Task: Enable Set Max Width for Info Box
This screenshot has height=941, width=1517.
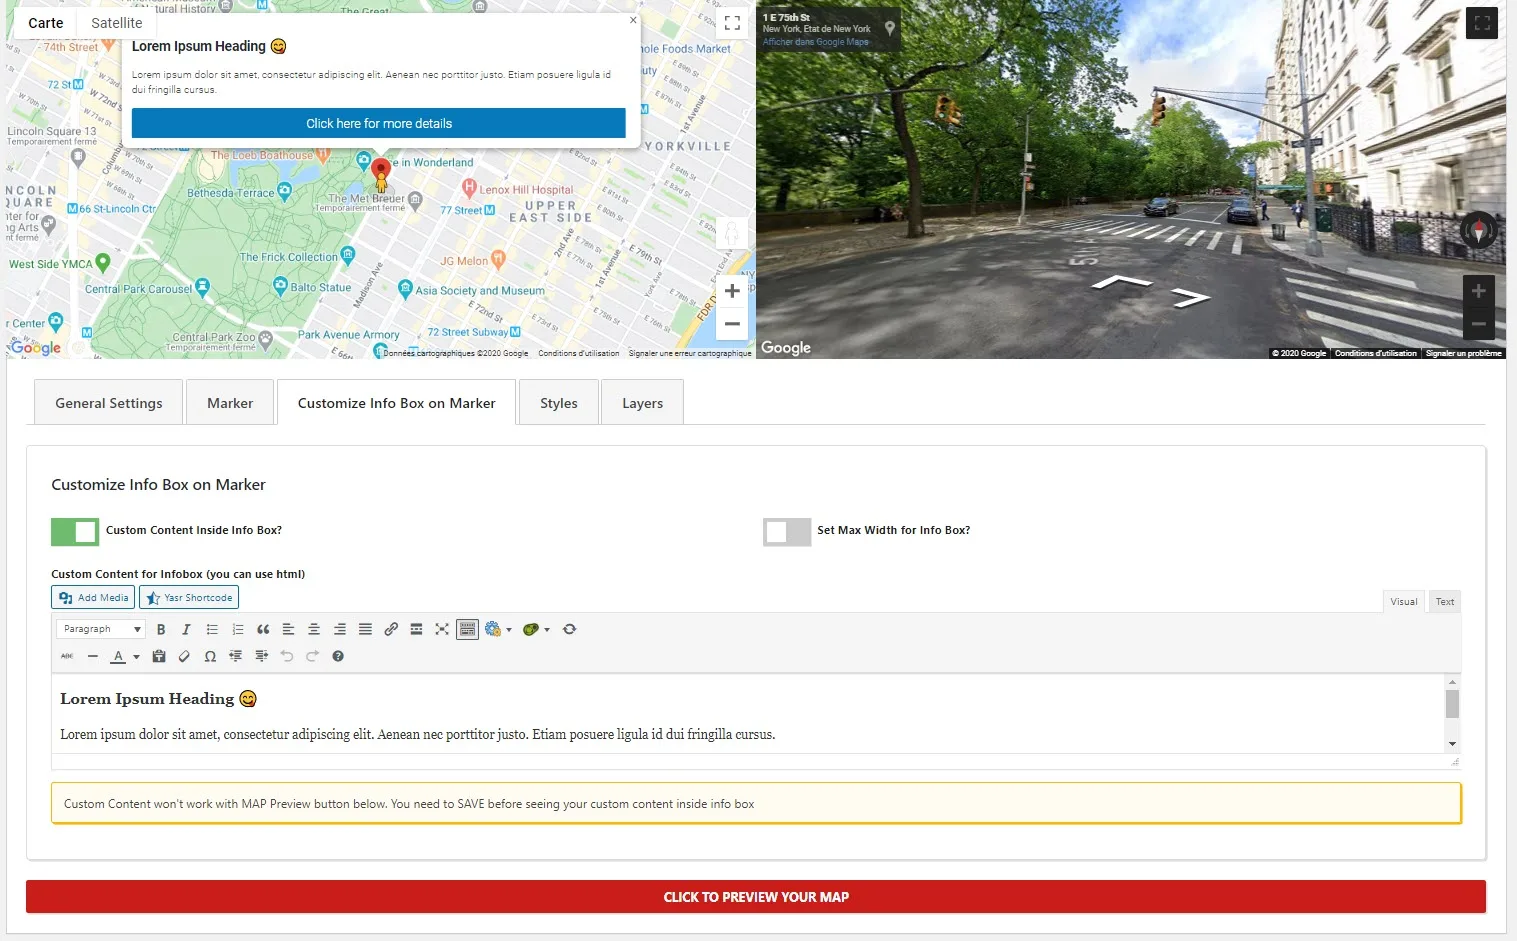Action: click(787, 531)
